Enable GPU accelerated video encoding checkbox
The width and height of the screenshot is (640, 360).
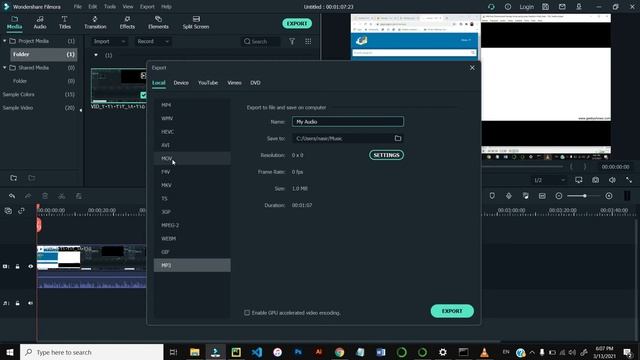[247, 313]
